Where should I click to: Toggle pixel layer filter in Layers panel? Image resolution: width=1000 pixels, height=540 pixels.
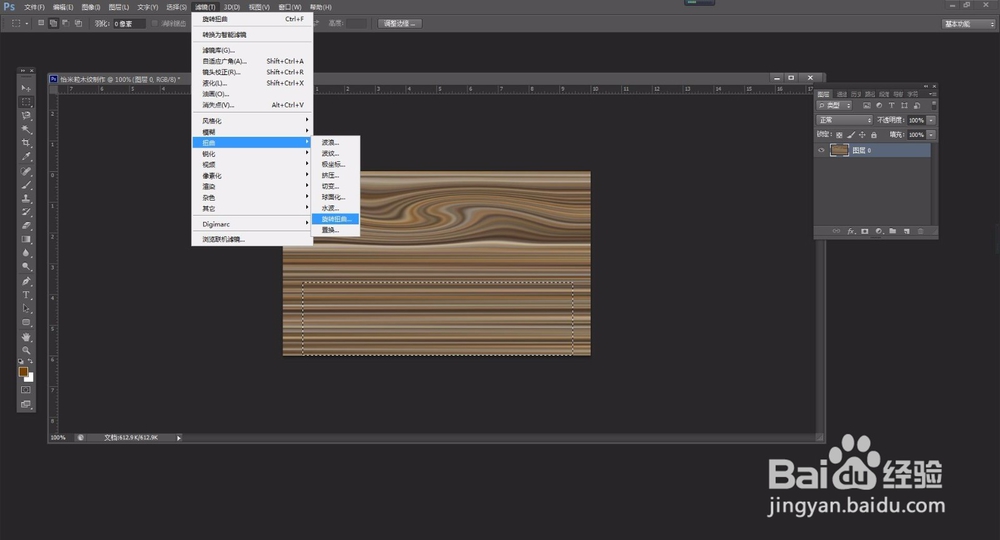click(867, 106)
